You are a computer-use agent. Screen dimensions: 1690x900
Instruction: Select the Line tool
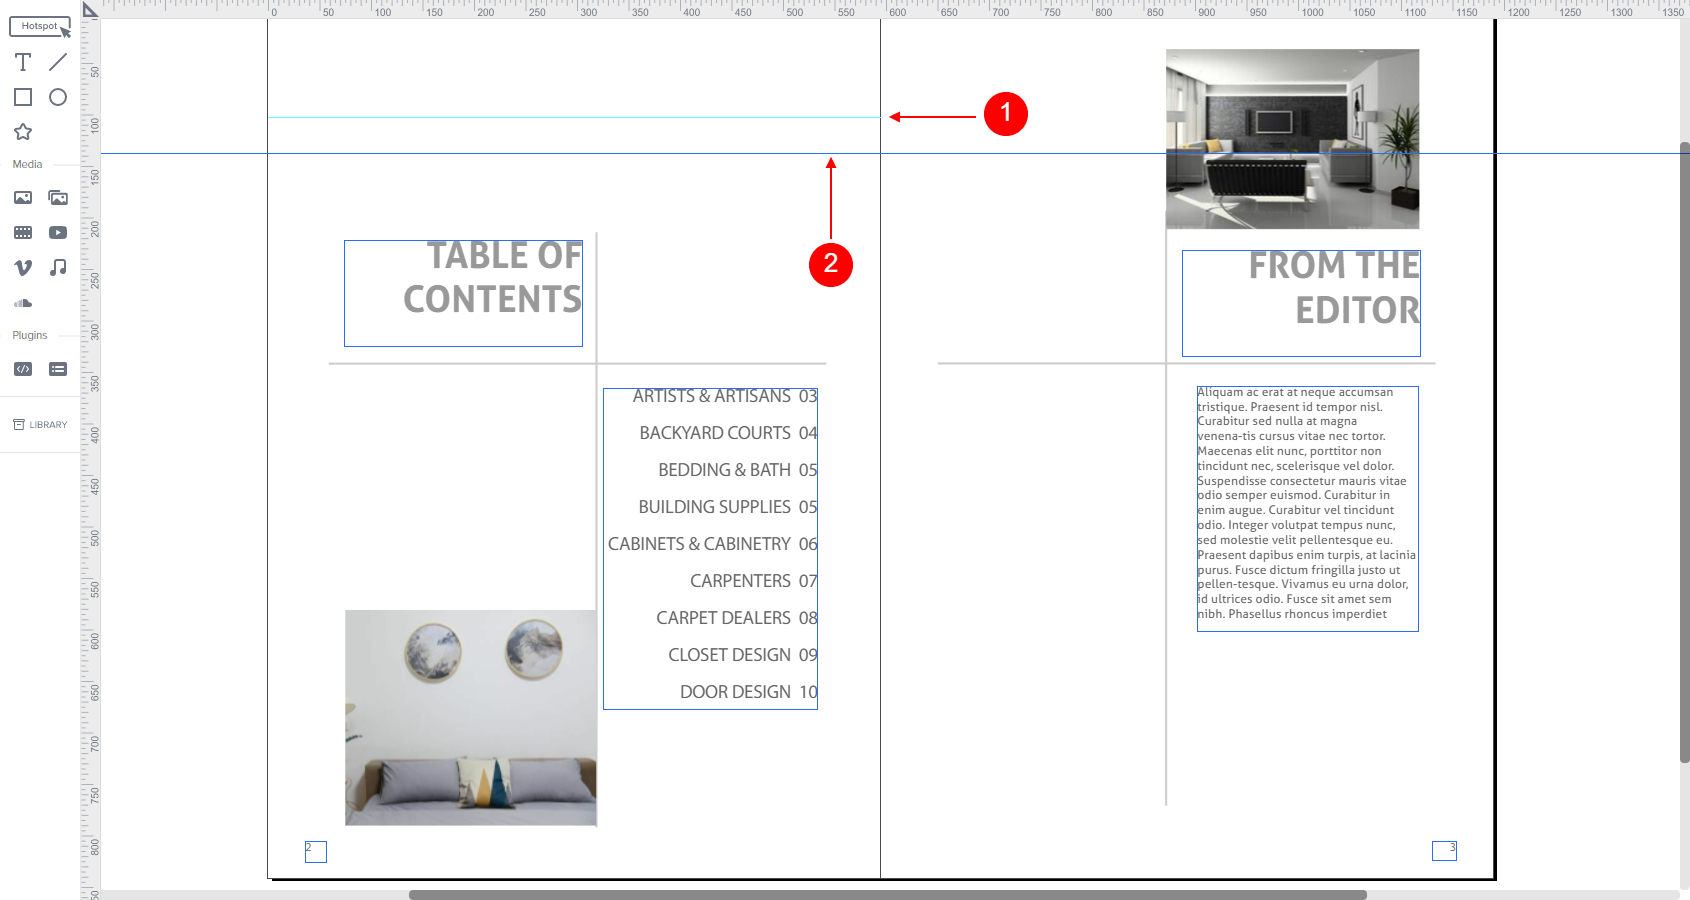point(58,62)
